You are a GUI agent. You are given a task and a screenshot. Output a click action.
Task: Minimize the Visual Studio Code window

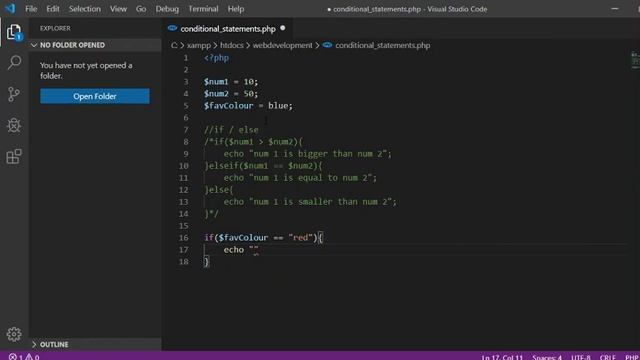pyautogui.click(x=615, y=9)
